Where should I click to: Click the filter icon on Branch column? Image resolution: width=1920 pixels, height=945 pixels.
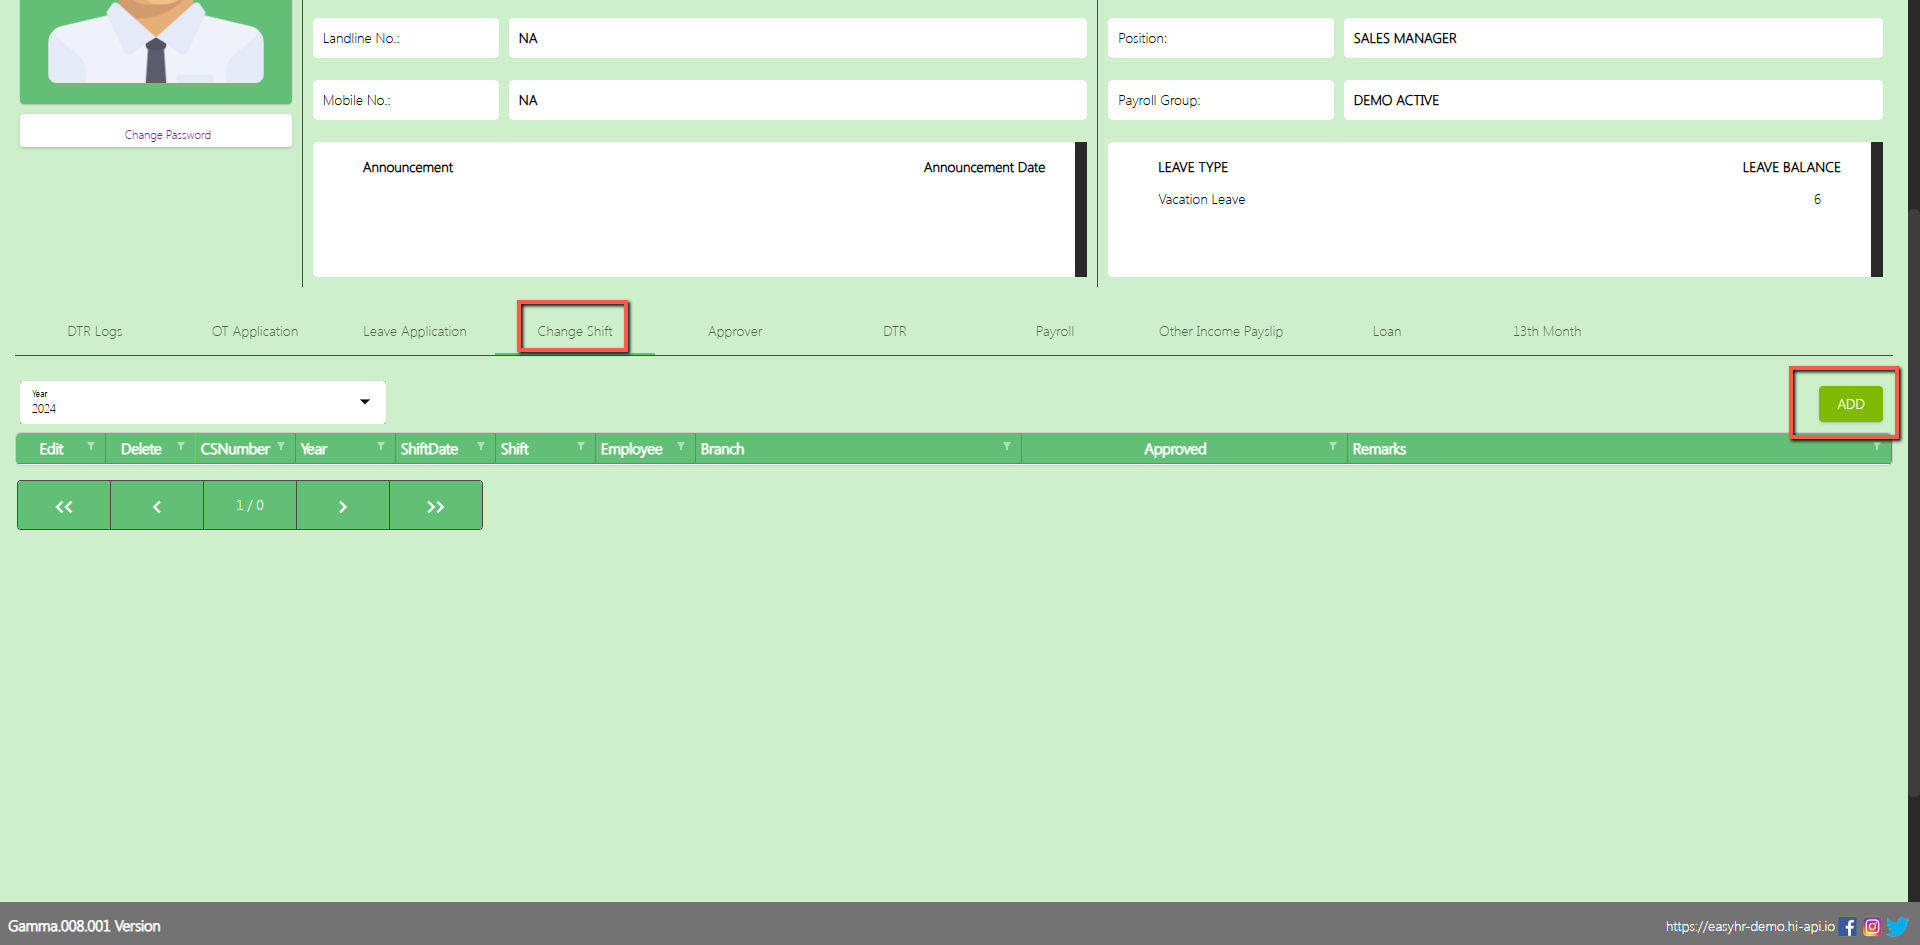coord(1007,446)
